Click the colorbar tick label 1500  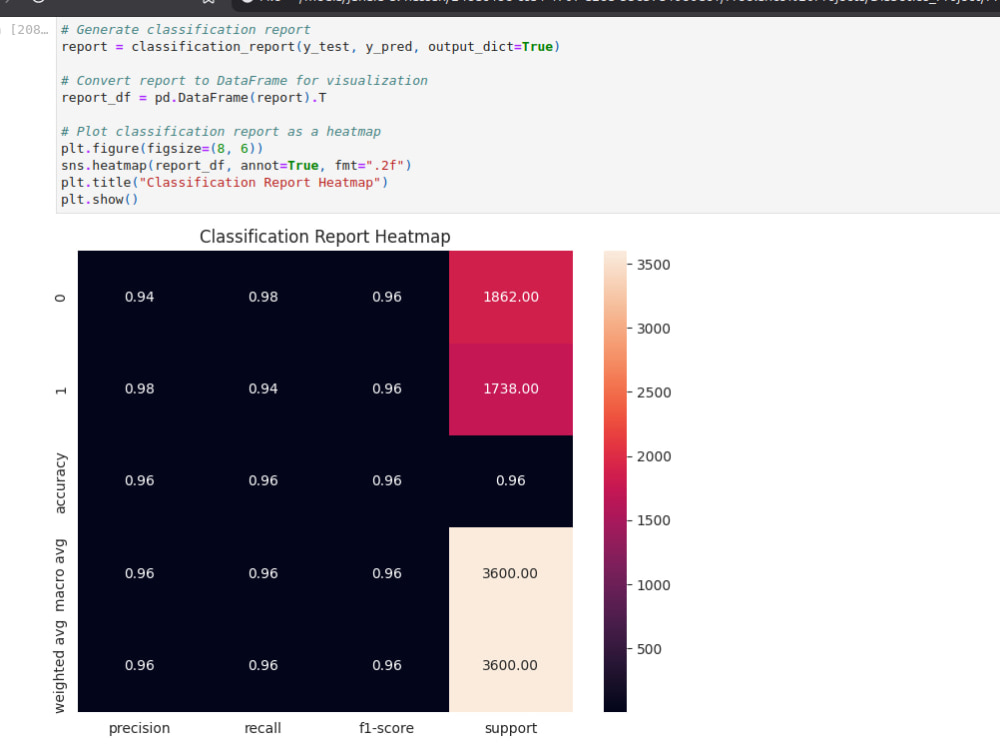click(654, 520)
